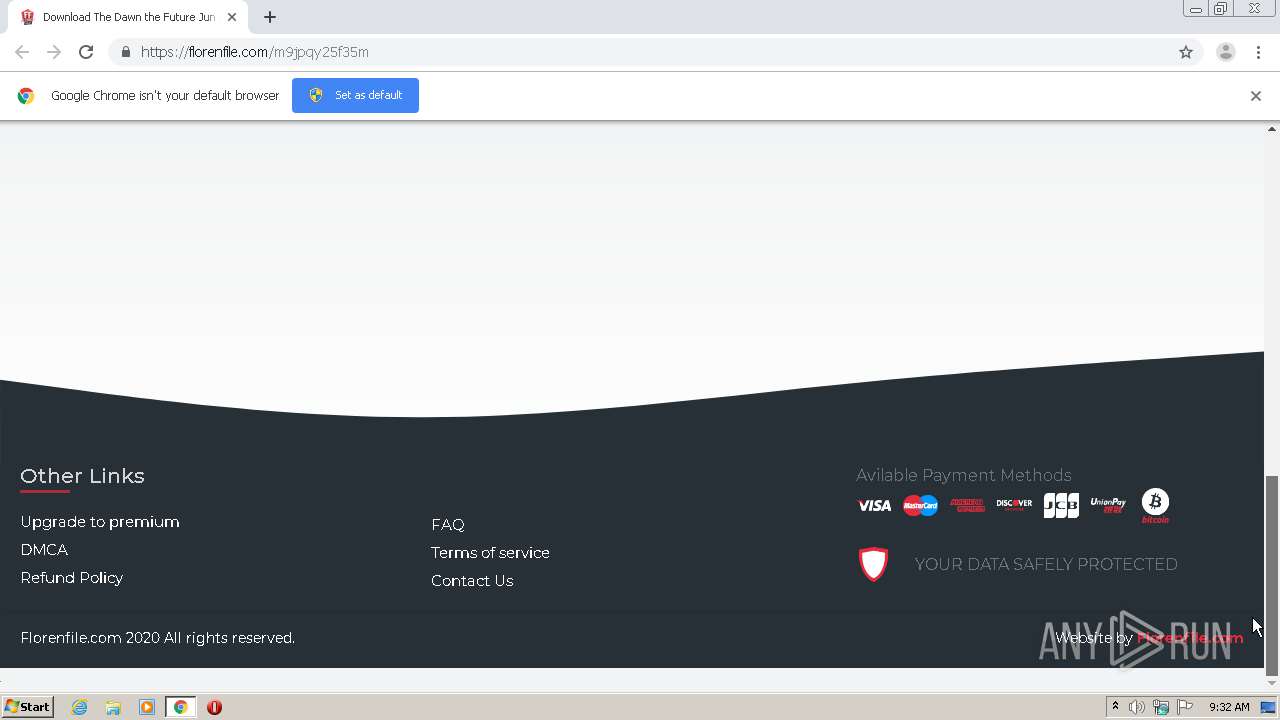Click the page scrollbar thumb
The width and height of the screenshot is (1280, 720).
click(x=1272, y=575)
